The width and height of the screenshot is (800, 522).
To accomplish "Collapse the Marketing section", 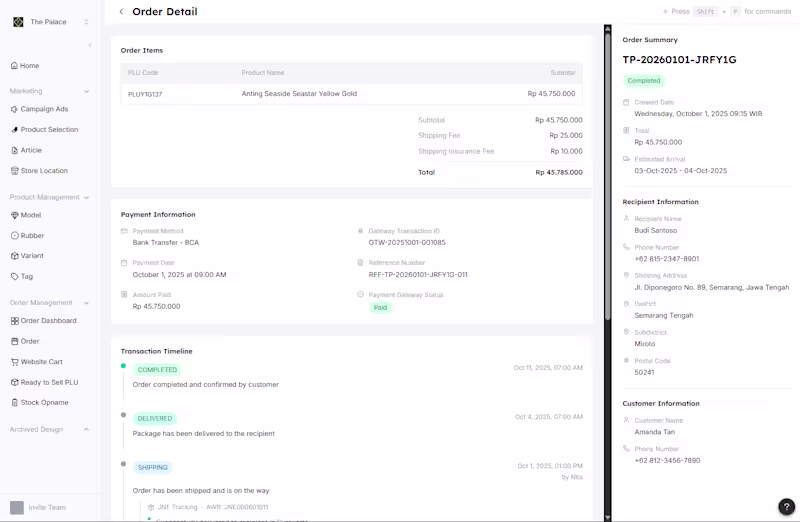I will 86,91.
